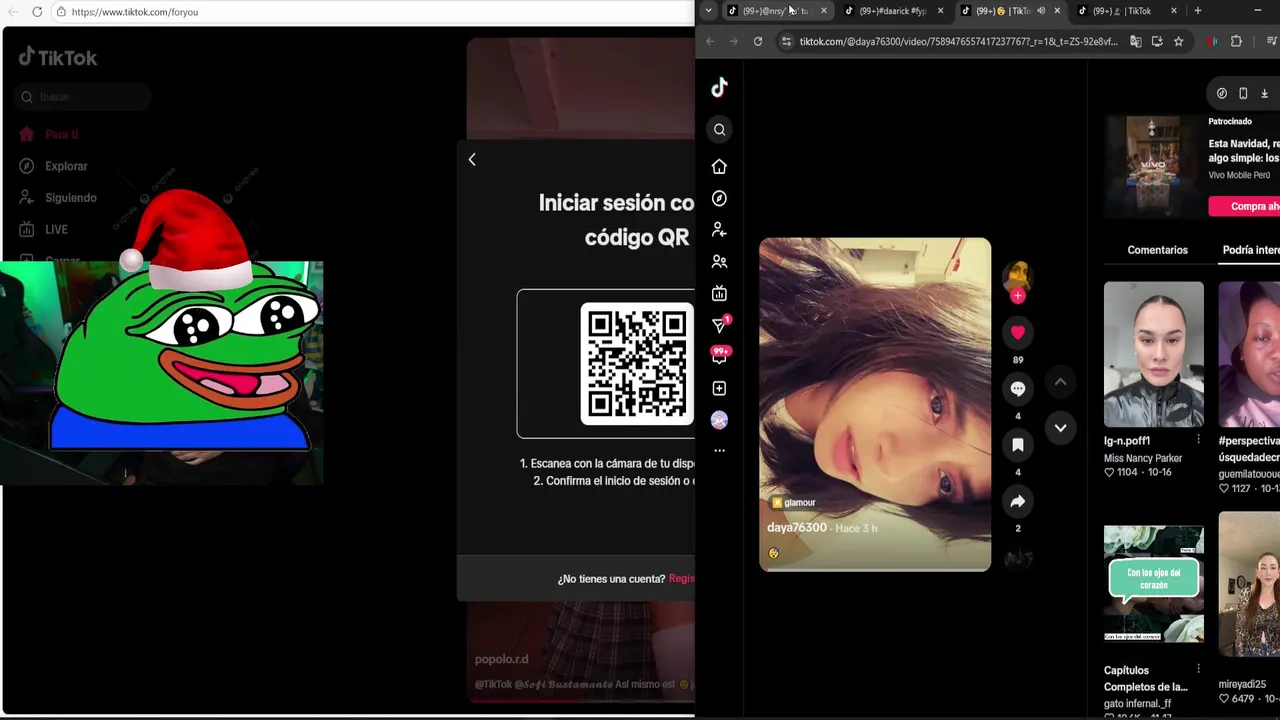
Task: Open 'Con los ojos del corazón' thumbnail
Action: [x=1154, y=584]
